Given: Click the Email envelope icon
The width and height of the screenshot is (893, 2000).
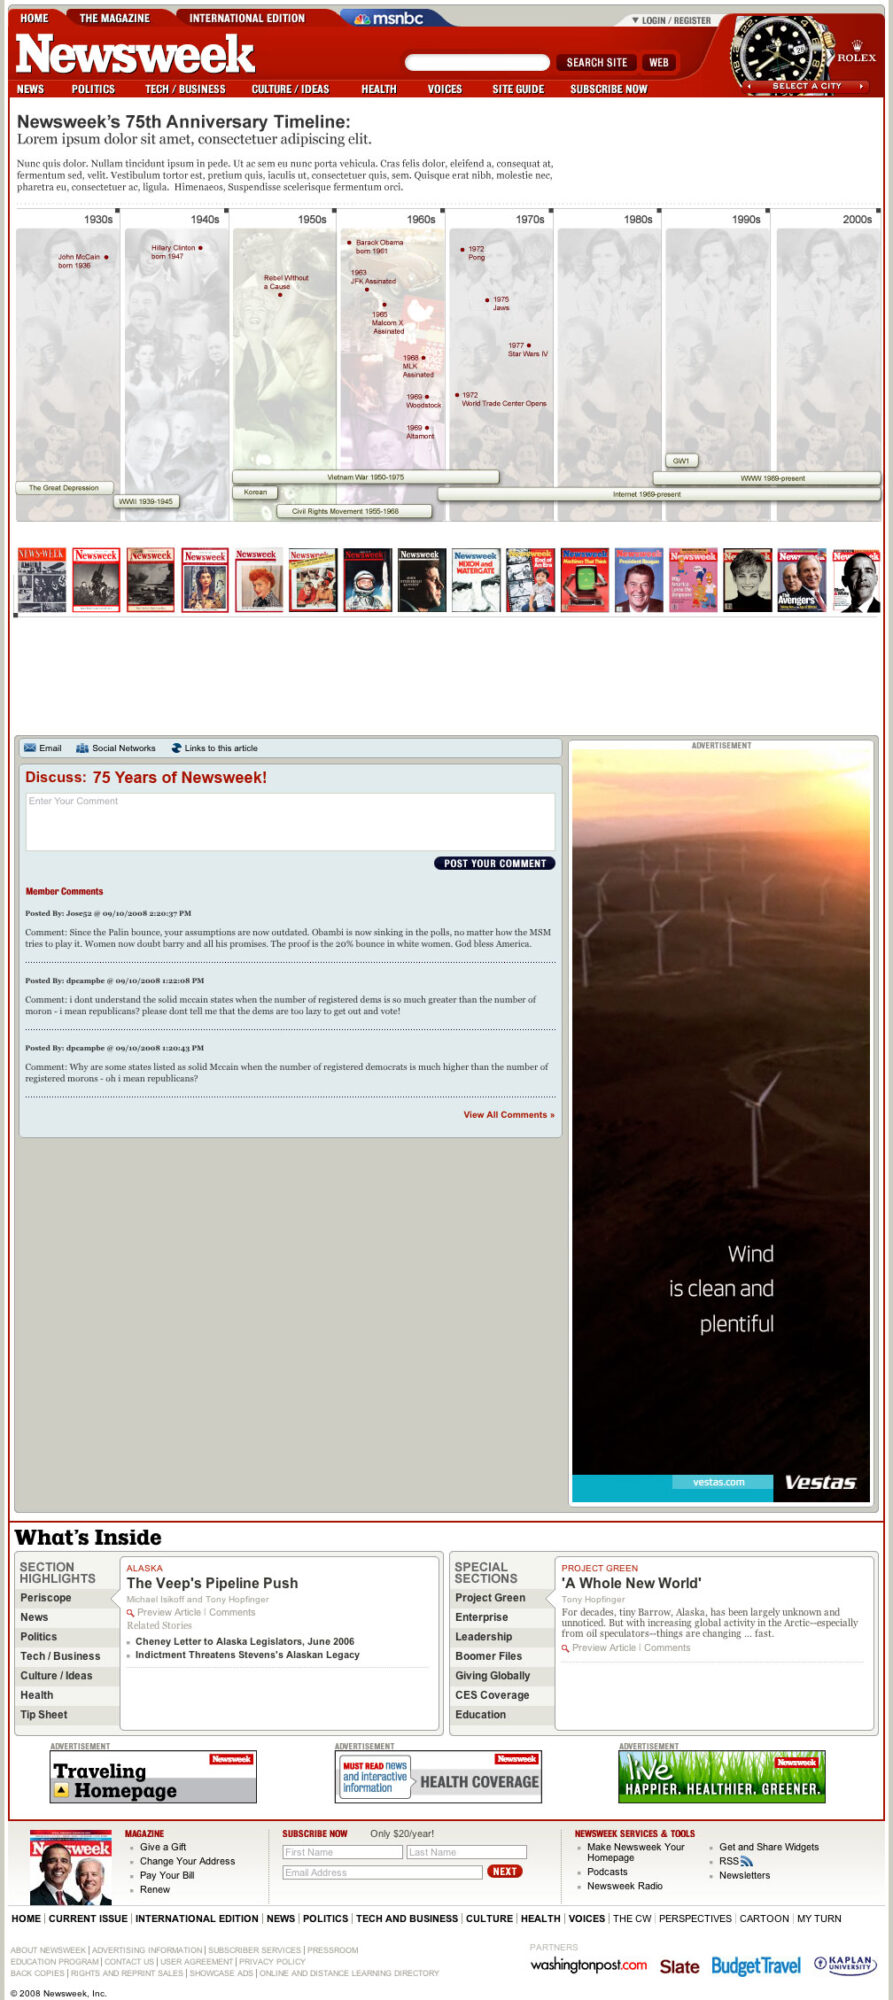Looking at the screenshot, I should (x=30, y=748).
